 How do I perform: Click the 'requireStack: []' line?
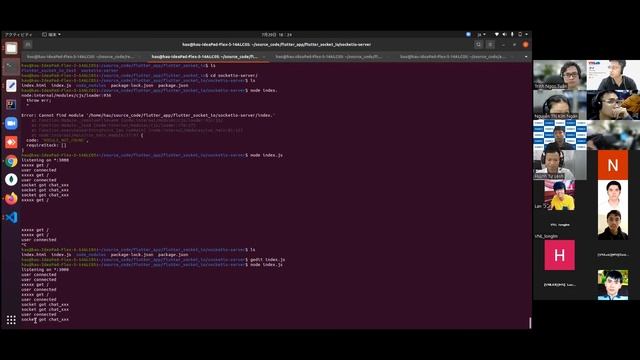click(x=46, y=145)
